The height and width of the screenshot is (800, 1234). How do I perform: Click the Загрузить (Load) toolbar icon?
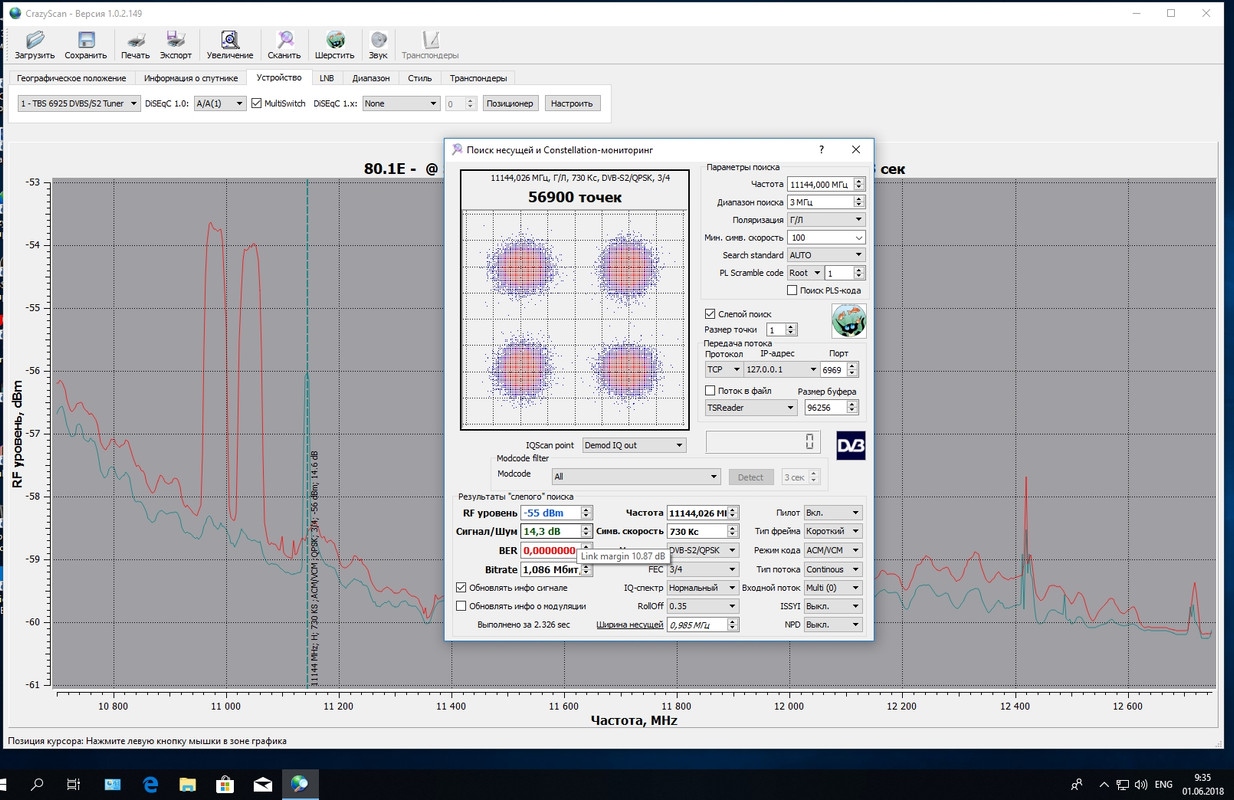[35, 45]
